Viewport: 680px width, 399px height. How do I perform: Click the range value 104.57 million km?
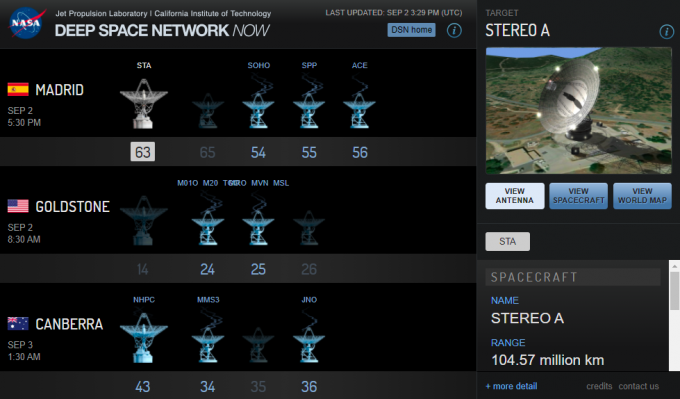547,360
